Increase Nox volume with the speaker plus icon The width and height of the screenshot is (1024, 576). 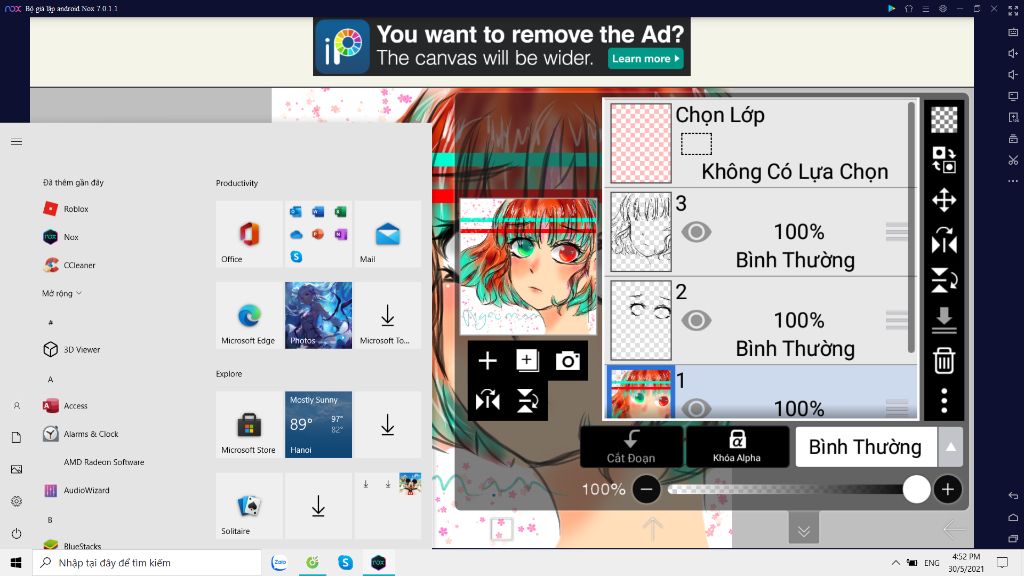point(1013,54)
